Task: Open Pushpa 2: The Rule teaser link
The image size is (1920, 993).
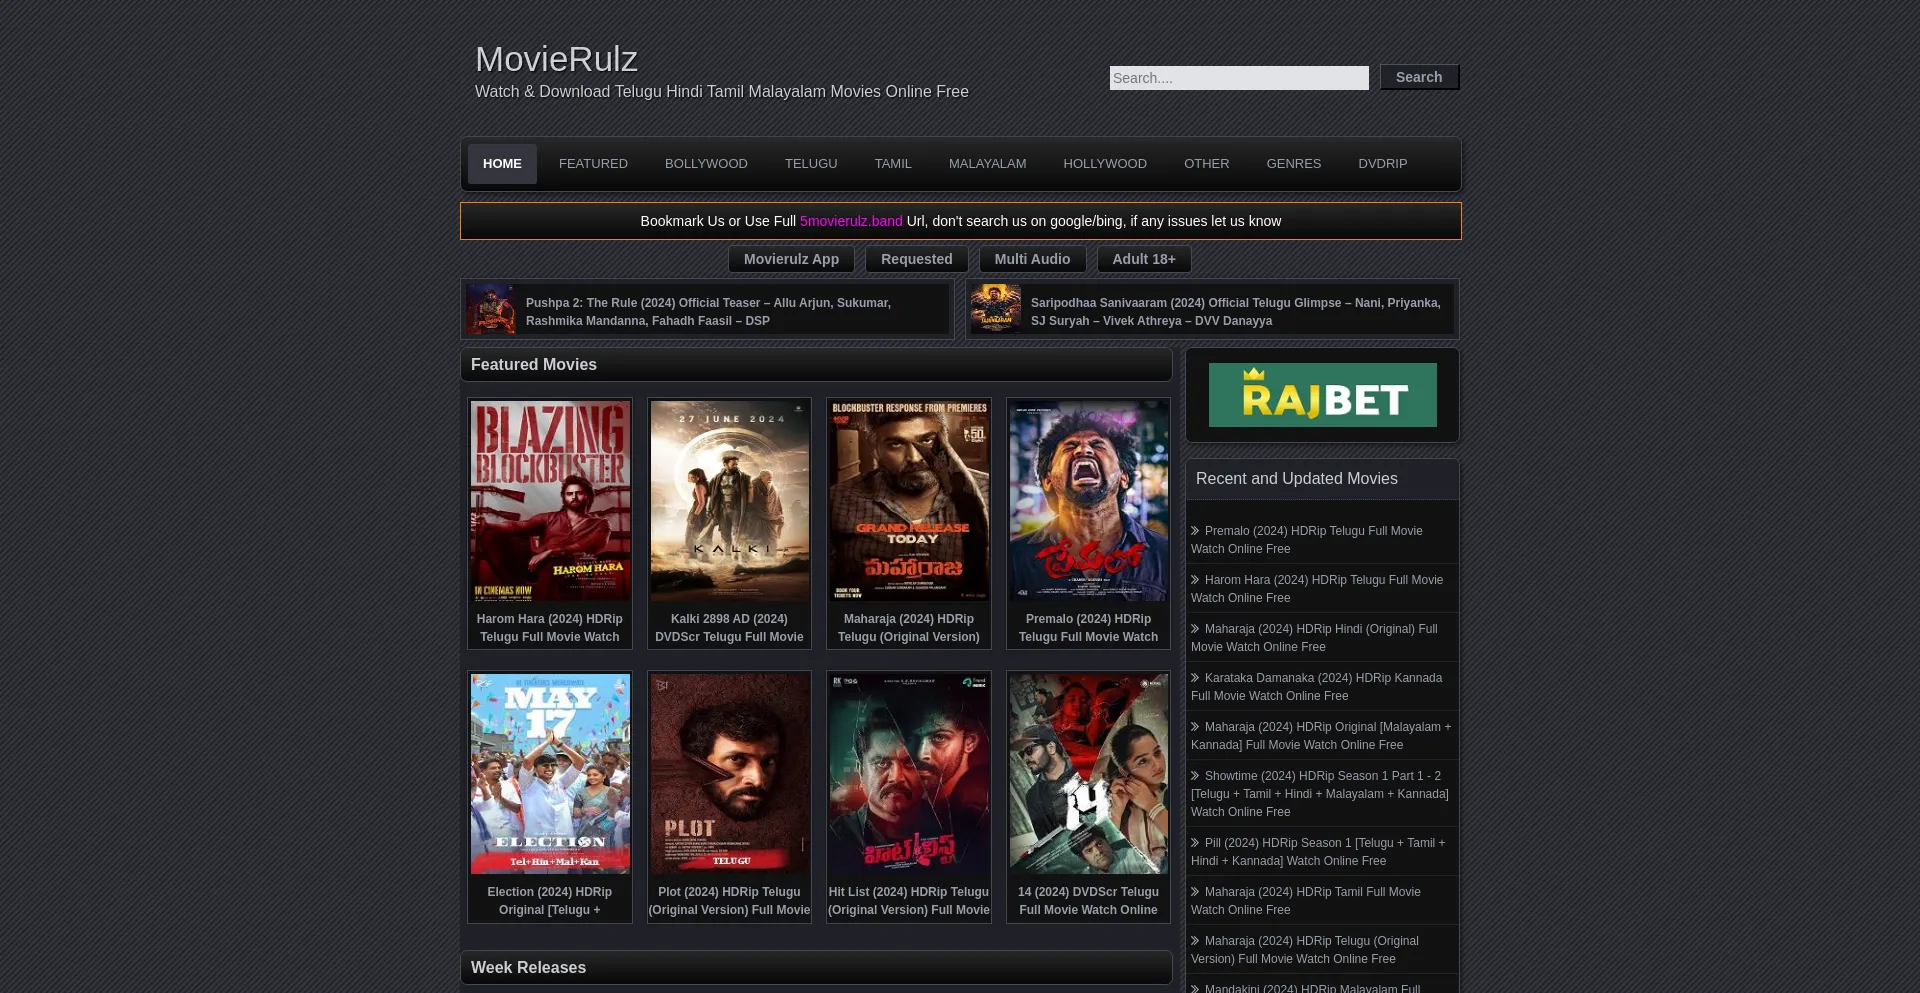Action: [708, 312]
